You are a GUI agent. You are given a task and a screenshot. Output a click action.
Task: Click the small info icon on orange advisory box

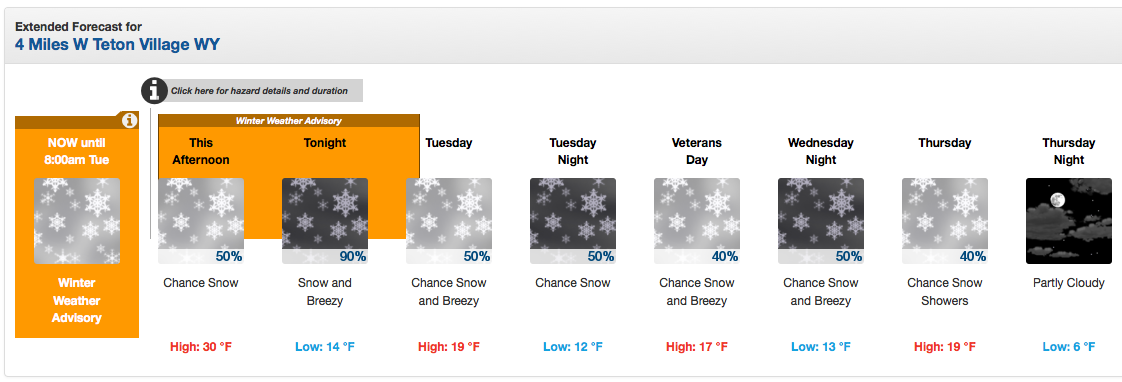(129, 120)
